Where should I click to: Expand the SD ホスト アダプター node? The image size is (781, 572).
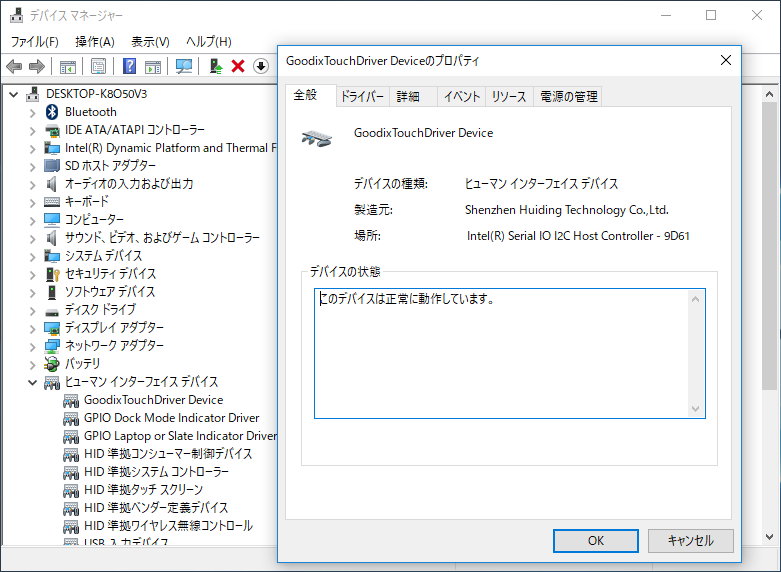[32, 166]
